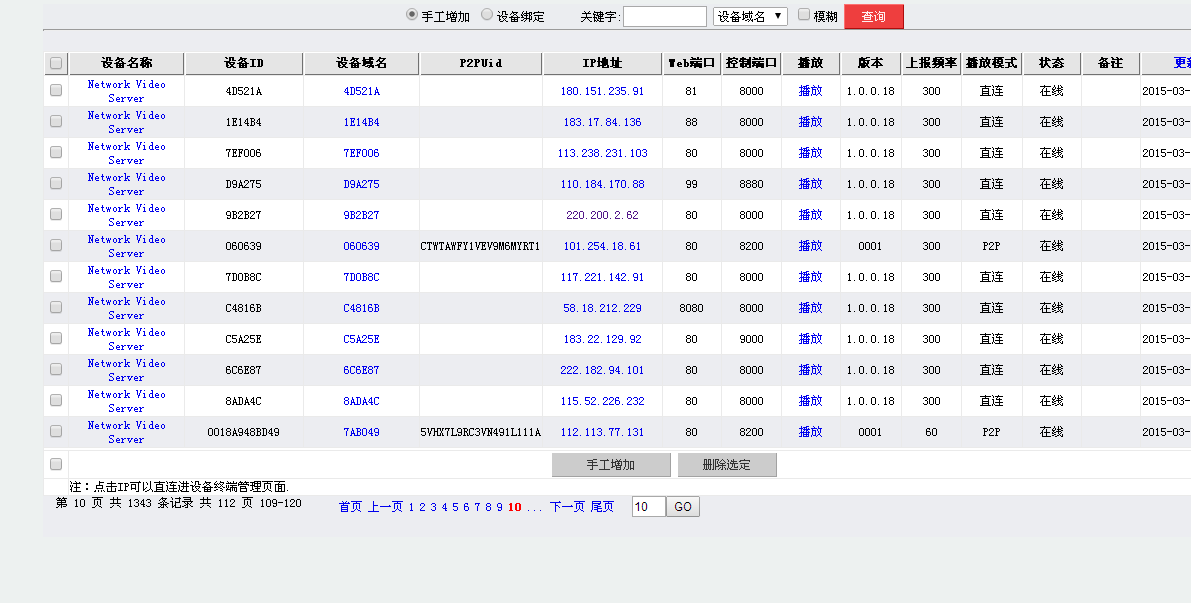
Task: Open visited IP link 220.200.2.62
Action: point(602,216)
